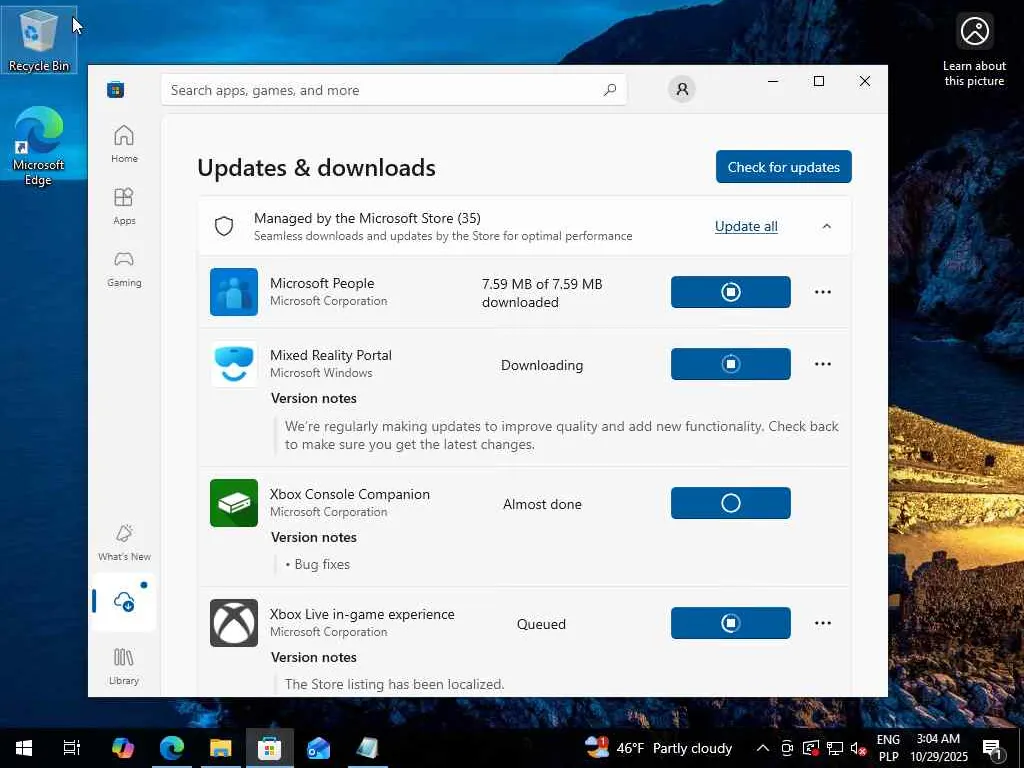Click the Xbox Console Companion progress button

click(730, 503)
